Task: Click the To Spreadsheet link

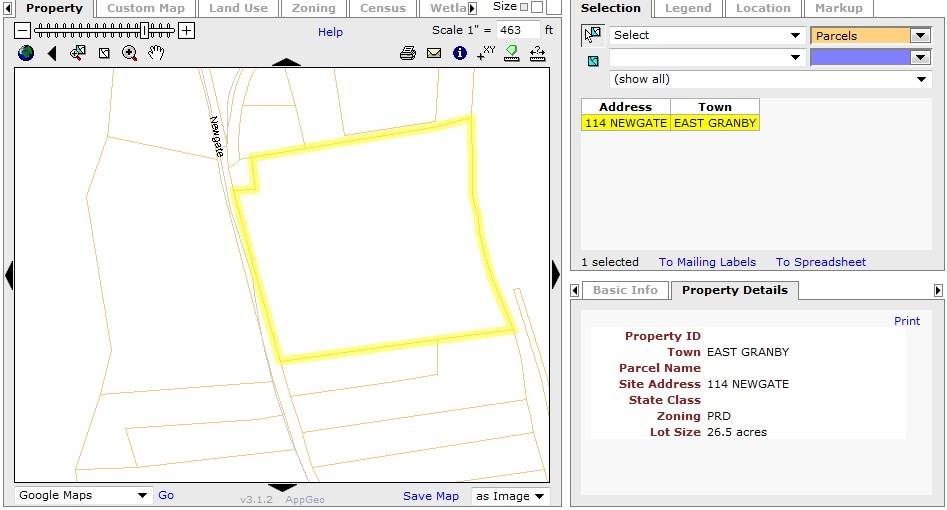Action: pyautogui.click(x=821, y=262)
